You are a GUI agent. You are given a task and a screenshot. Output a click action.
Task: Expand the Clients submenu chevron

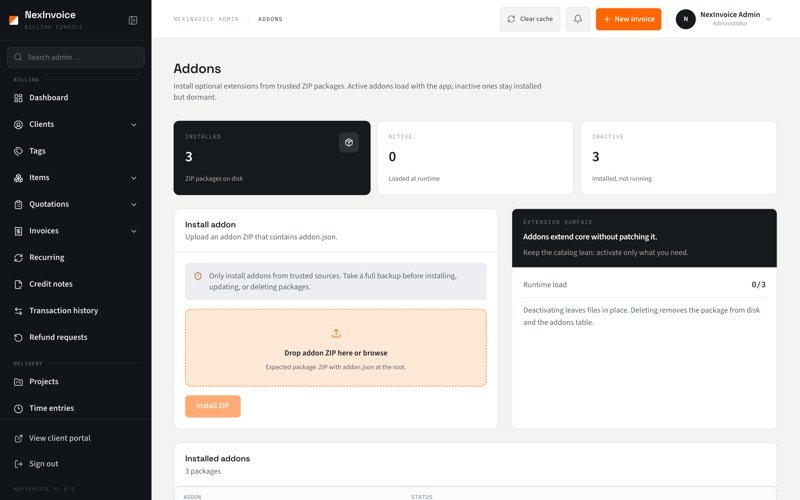point(134,124)
